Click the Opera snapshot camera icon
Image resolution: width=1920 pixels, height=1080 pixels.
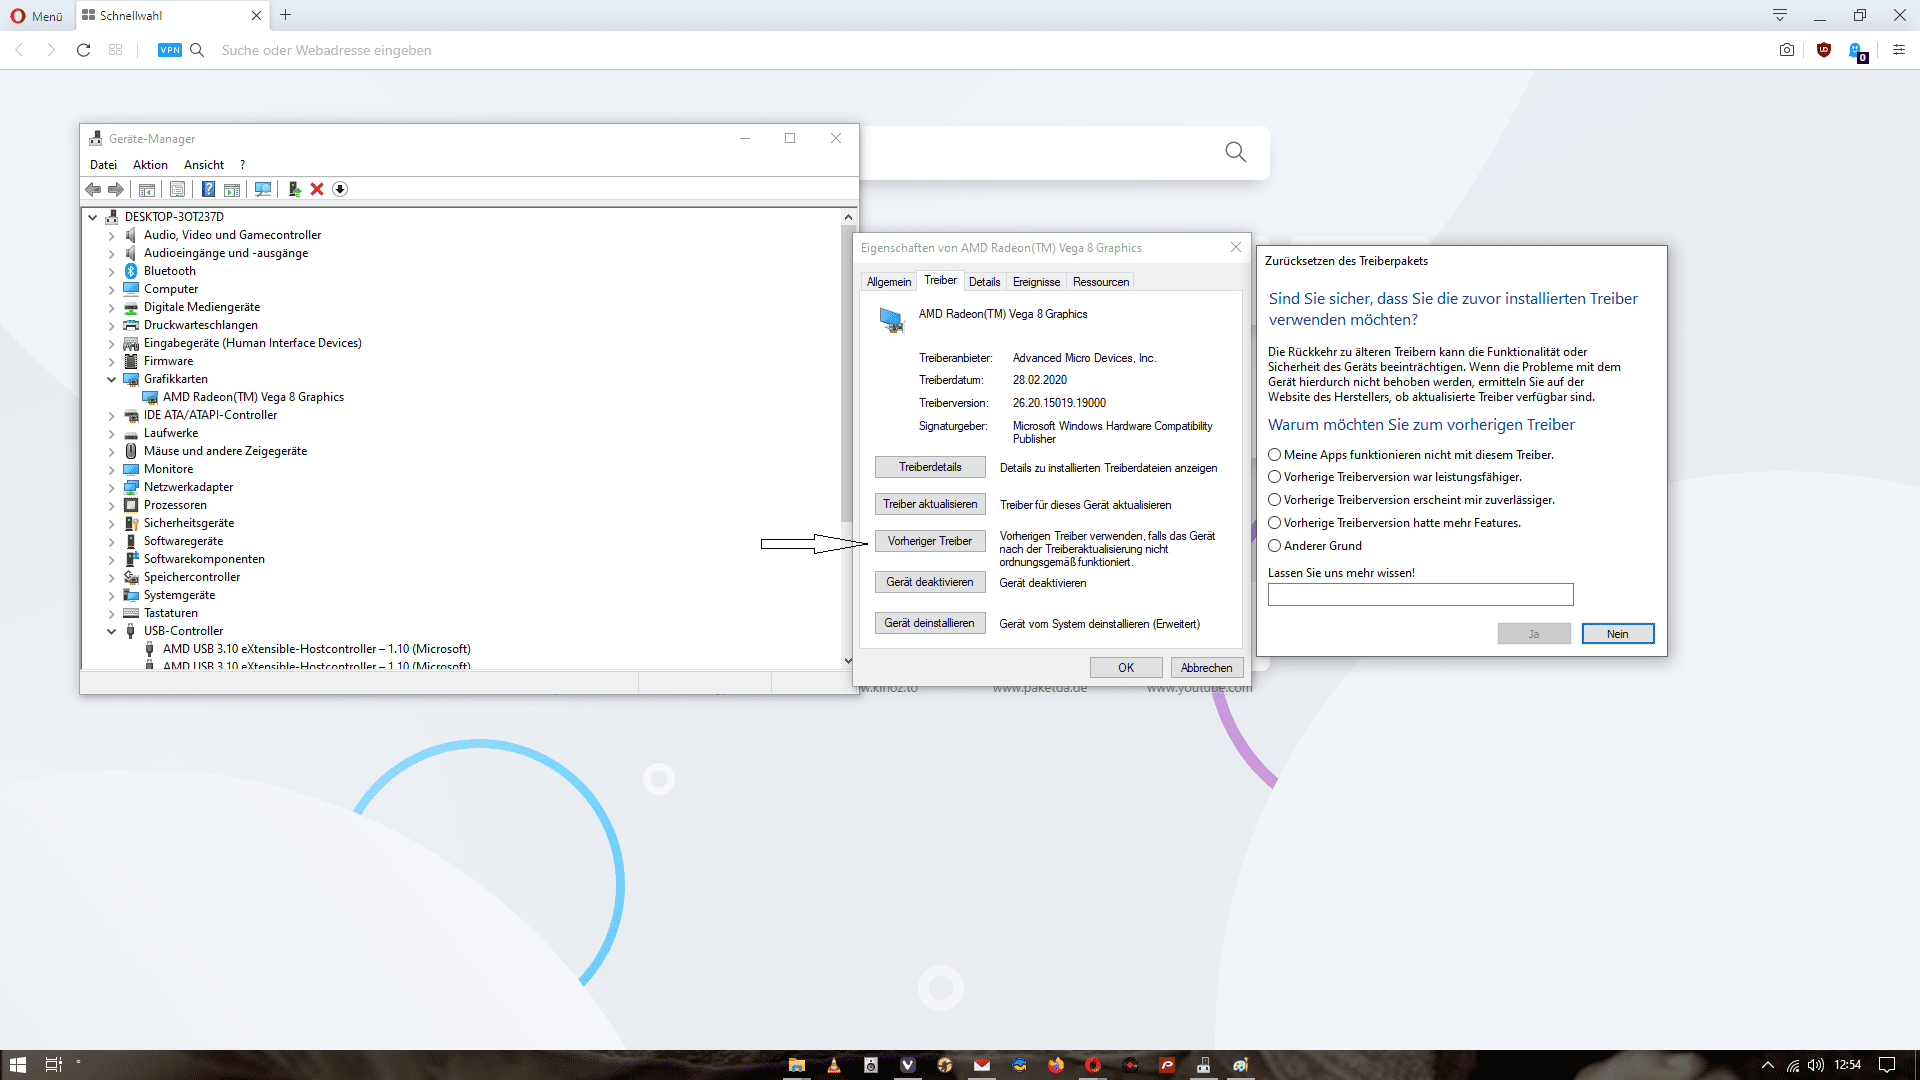(x=1787, y=50)
